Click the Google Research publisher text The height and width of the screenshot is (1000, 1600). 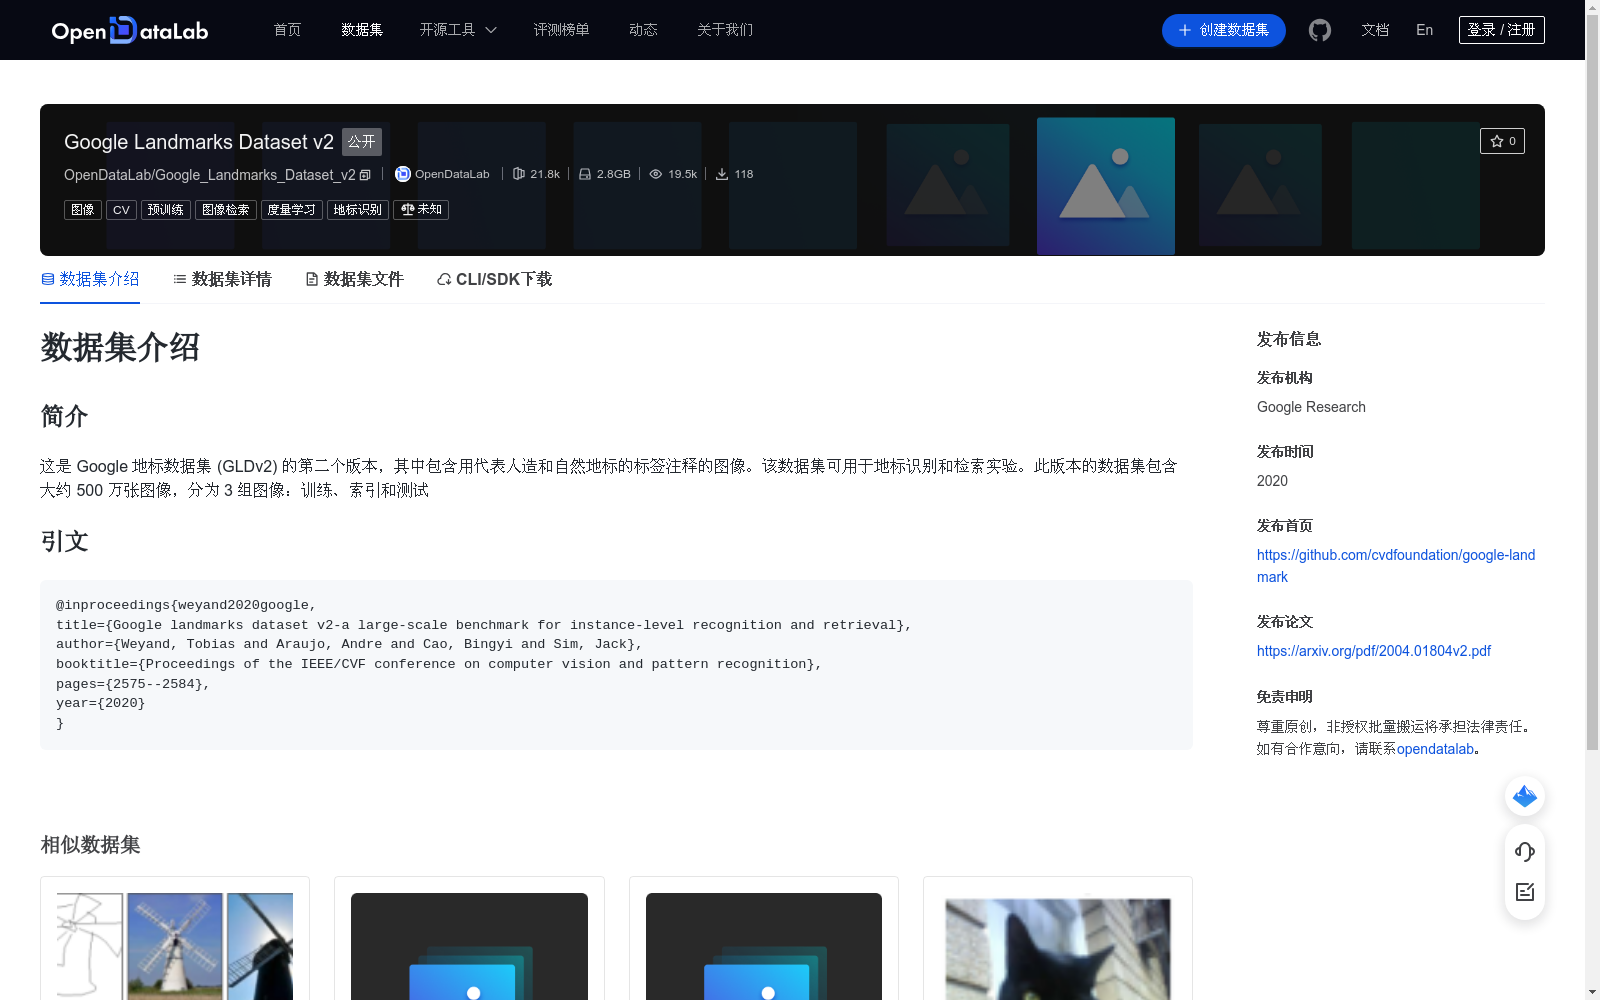coord(1311,407)
